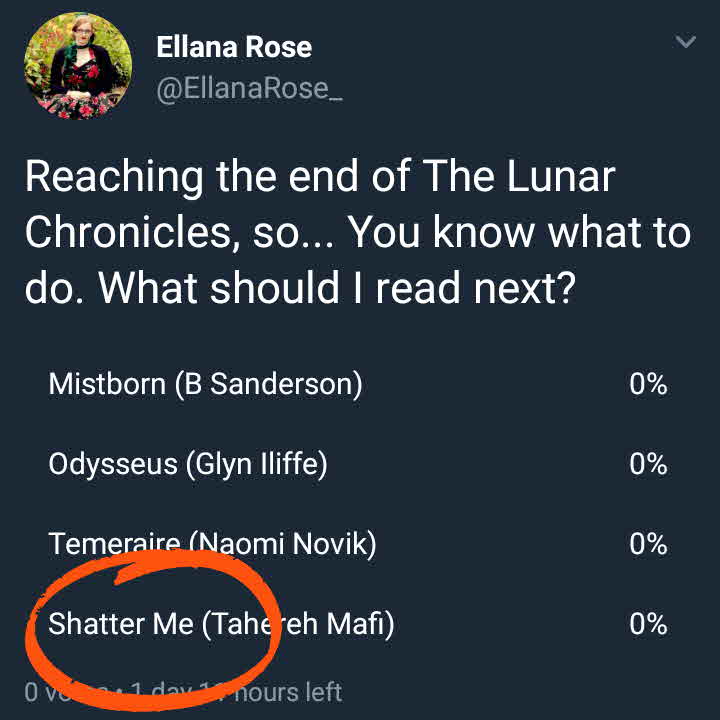Image resolution: width=720 pixels, height=720 pixels.
Task: Click the 0% result beside Shatter Me
Action: point(648,624)
